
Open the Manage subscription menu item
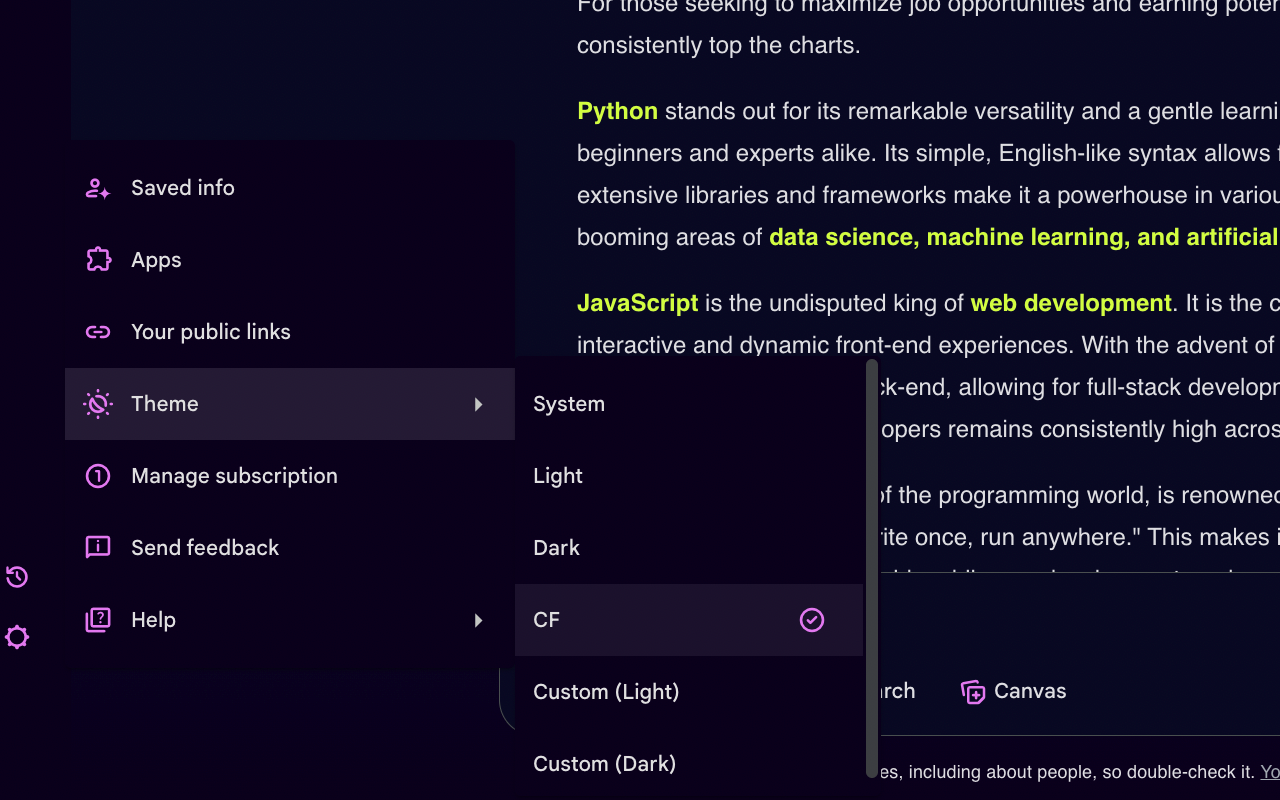[234, 476]
